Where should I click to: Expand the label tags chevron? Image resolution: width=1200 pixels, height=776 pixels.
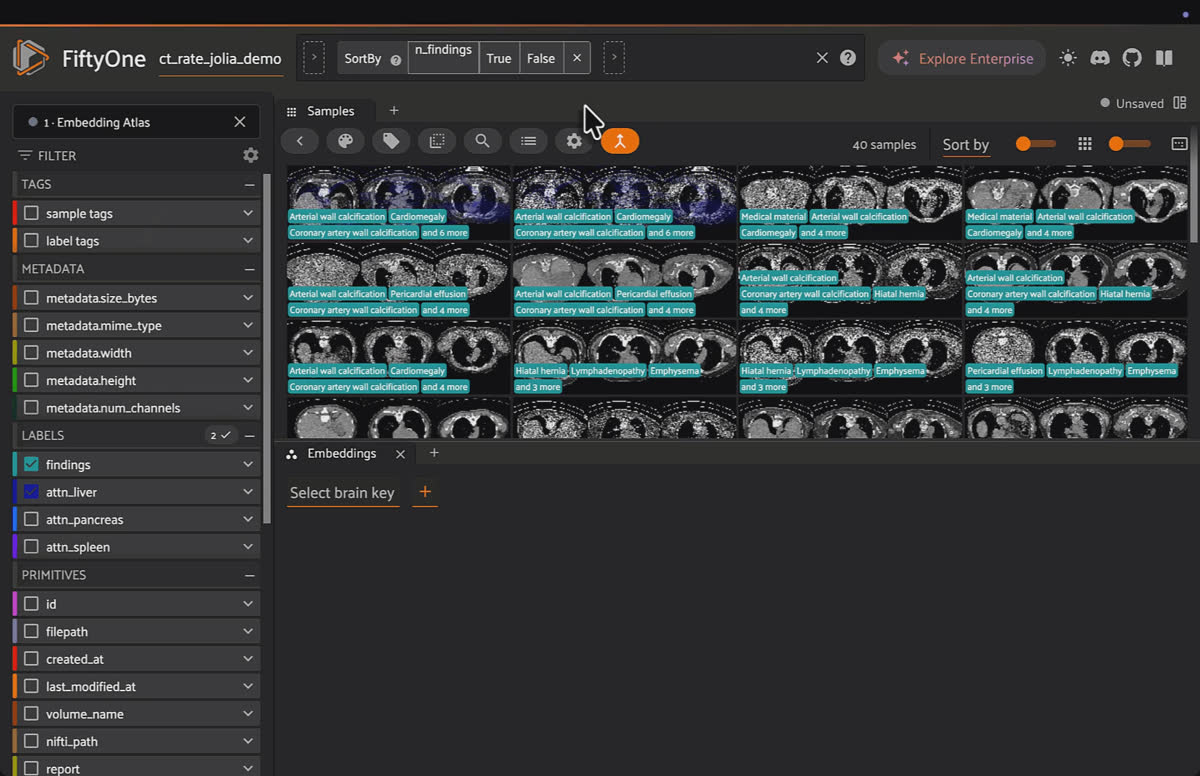pyautogui.click(x=248, y=241)
